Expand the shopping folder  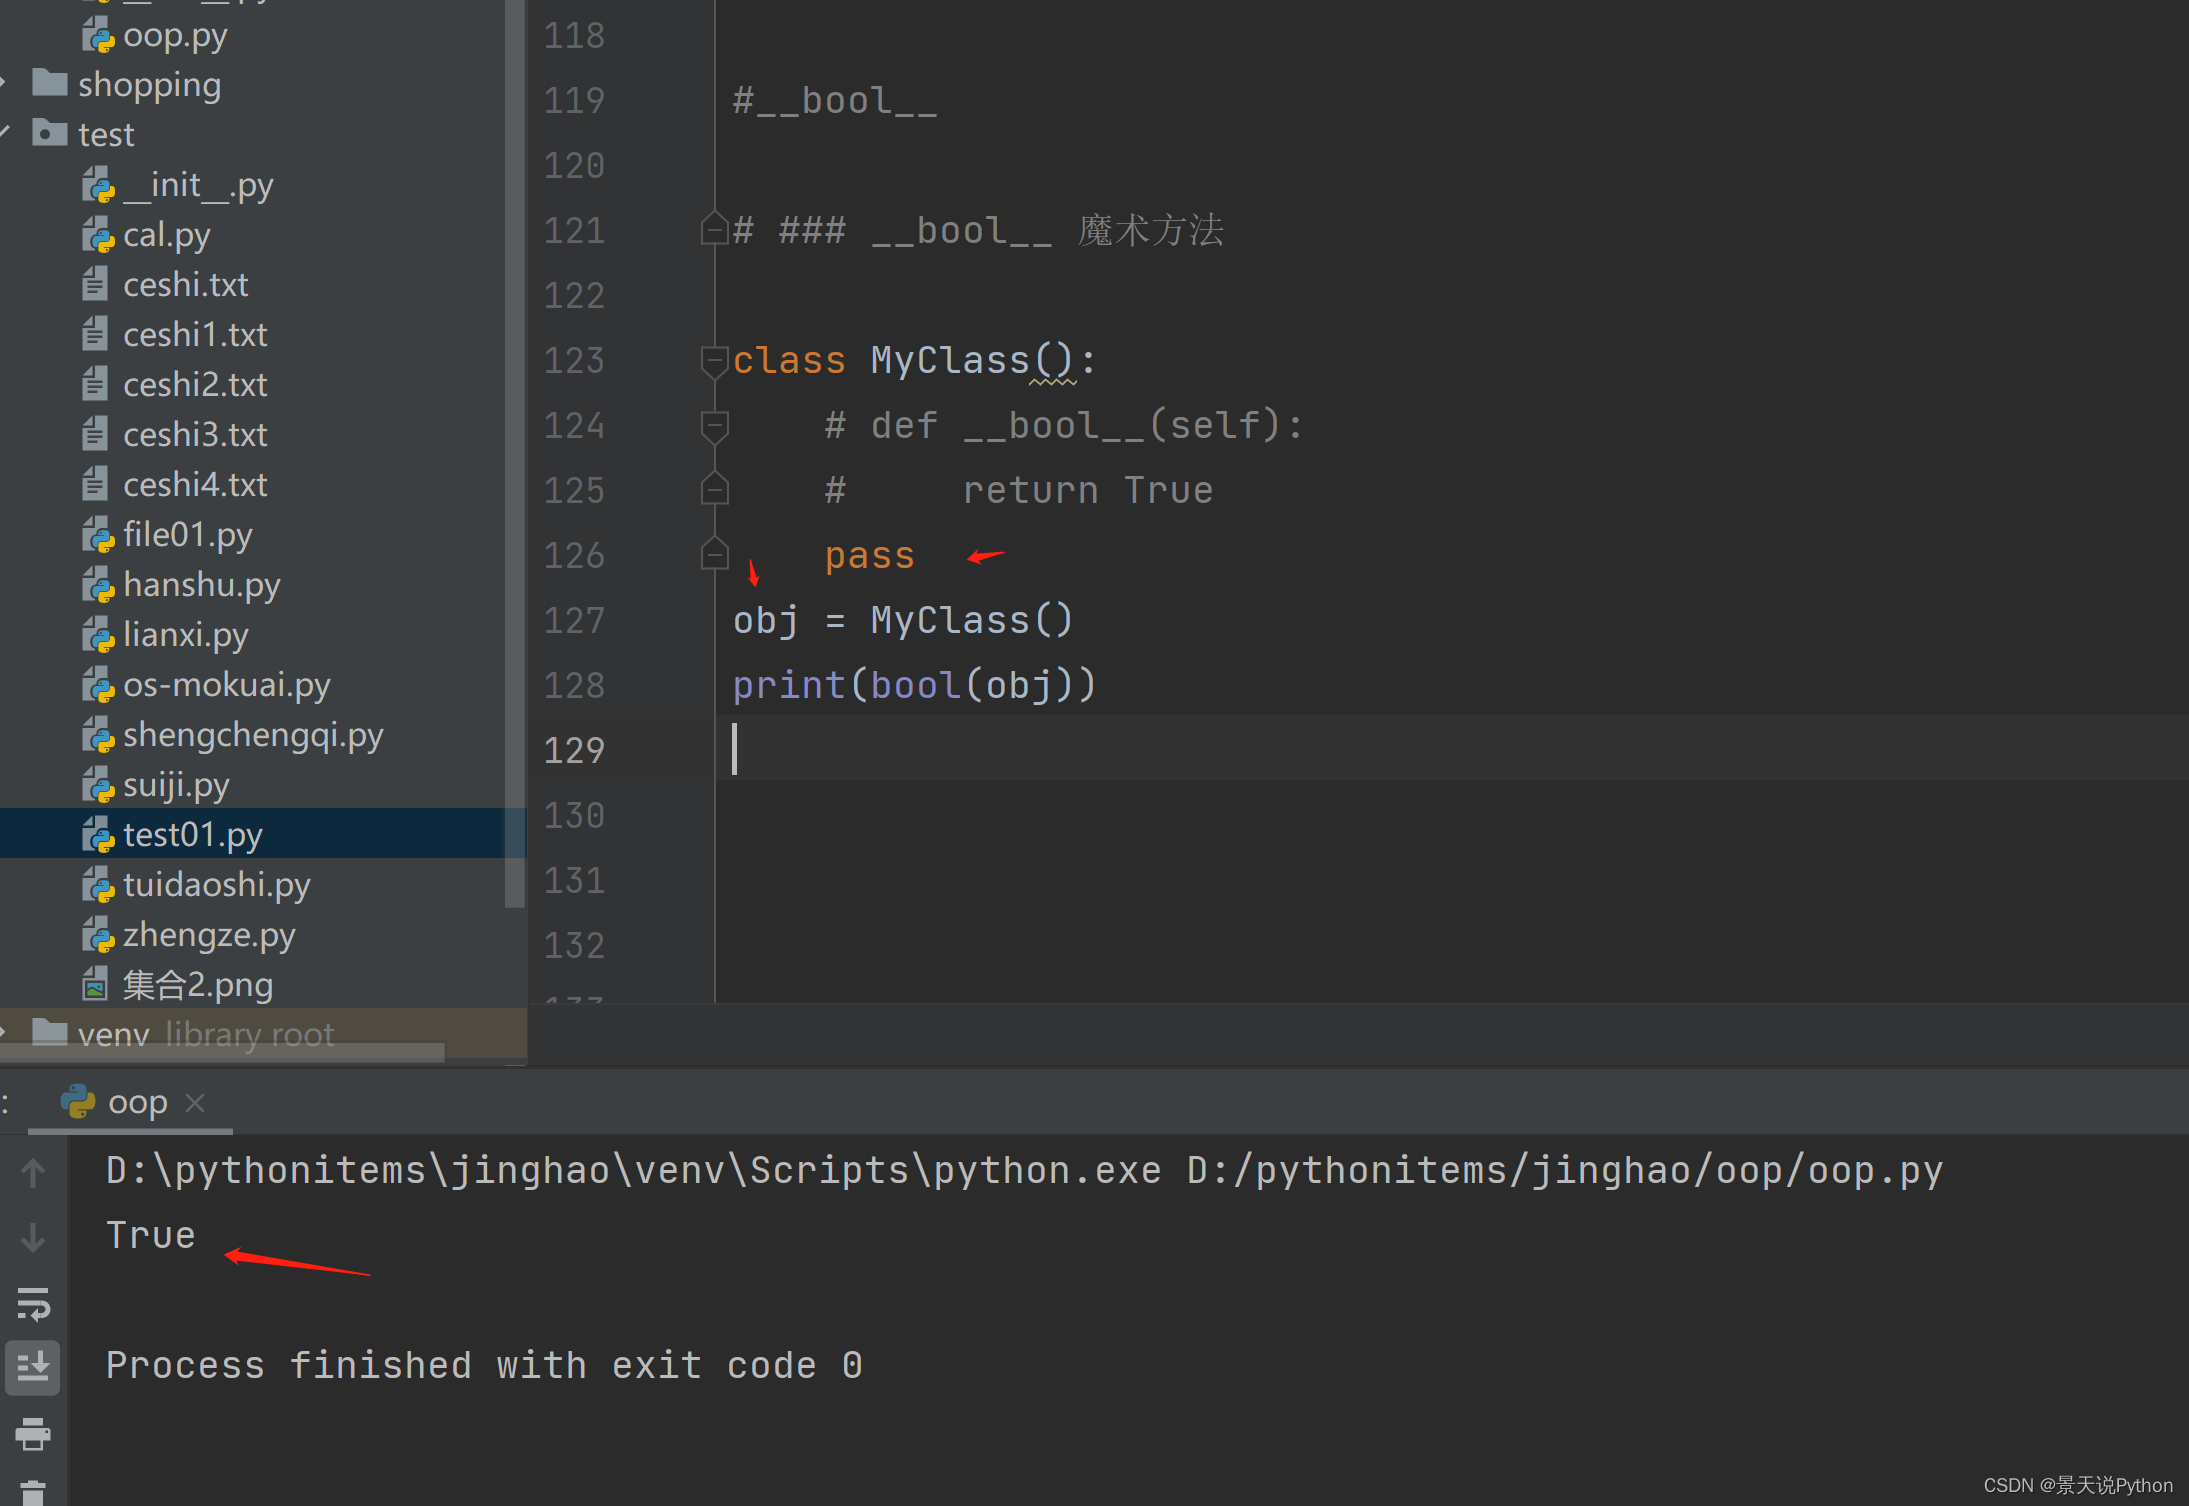pyautogui.click(x=4, y=84)
